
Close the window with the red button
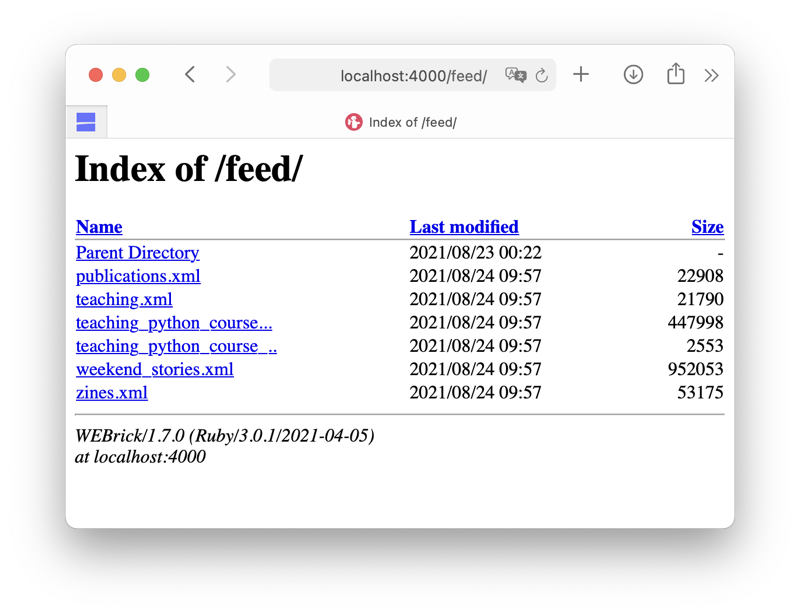(x=95, y=75)
